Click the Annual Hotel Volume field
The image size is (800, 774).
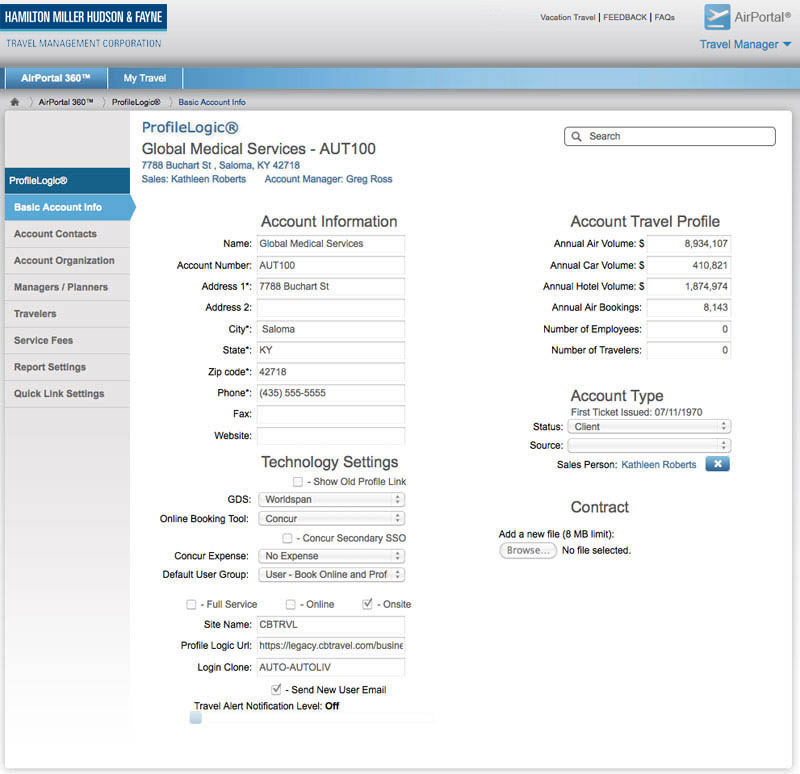(x=689, y=287)
